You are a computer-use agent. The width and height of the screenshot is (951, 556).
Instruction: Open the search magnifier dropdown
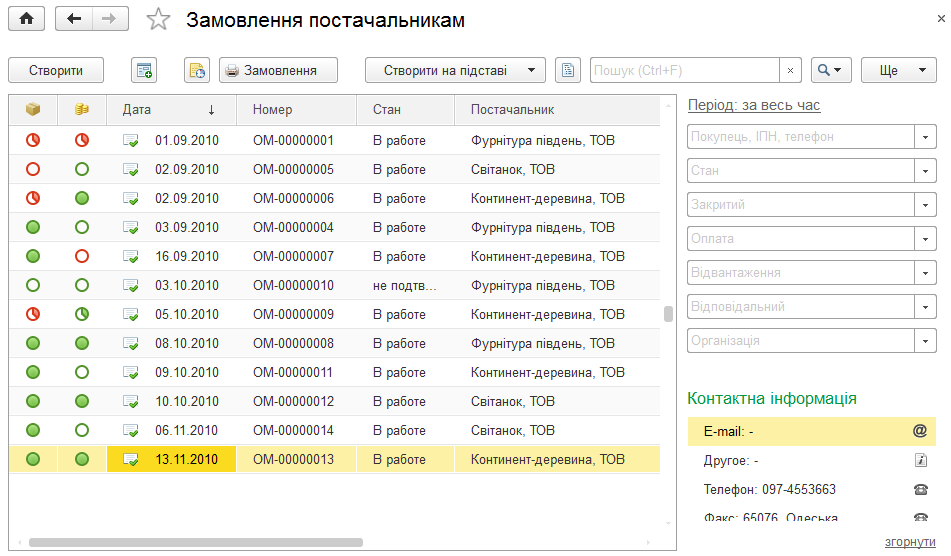(x=831, y=70)
